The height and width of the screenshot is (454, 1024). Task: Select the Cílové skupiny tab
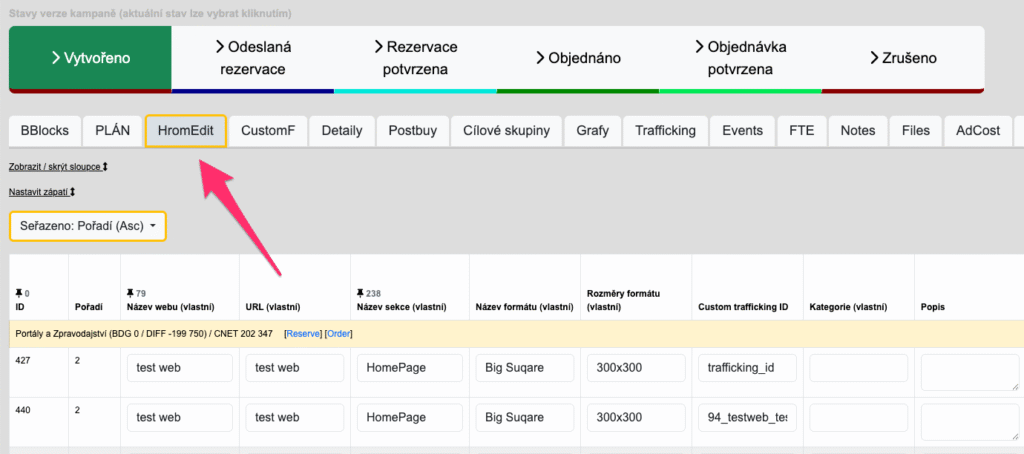pyautogui.click(x=506, y=131)
